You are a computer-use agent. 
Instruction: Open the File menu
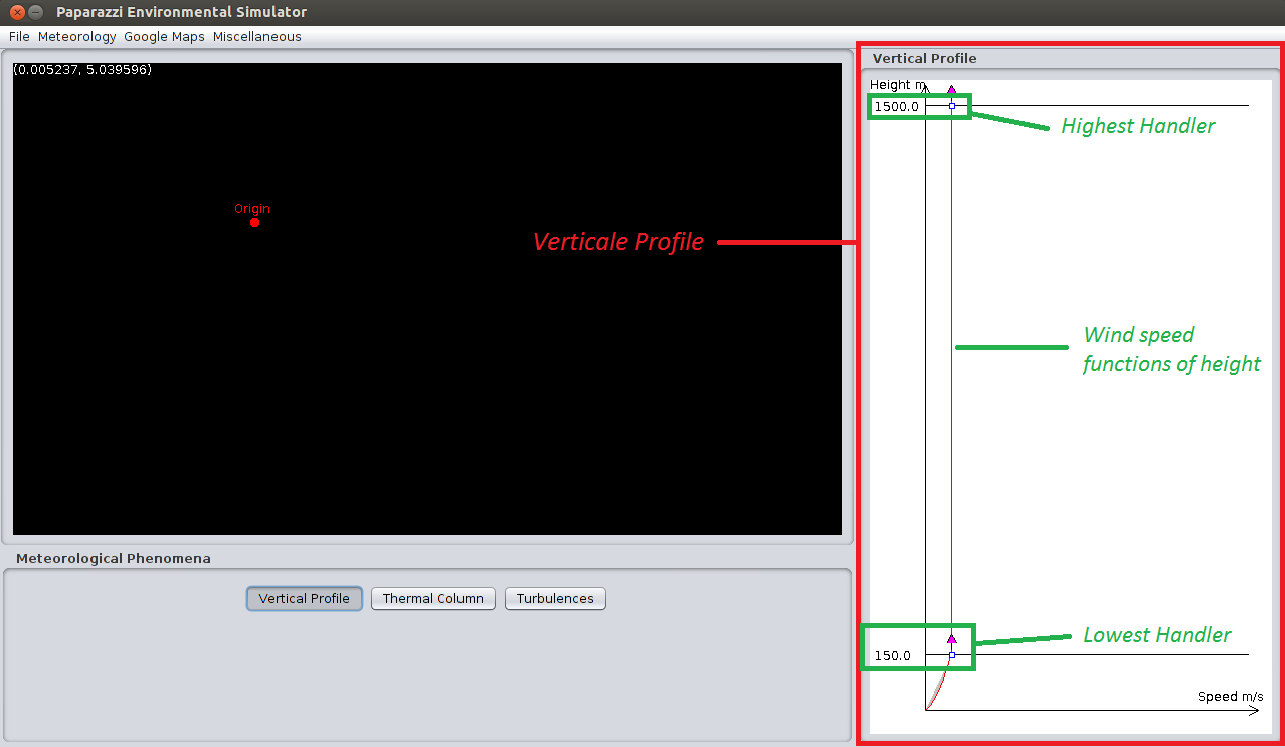[19, 37]
